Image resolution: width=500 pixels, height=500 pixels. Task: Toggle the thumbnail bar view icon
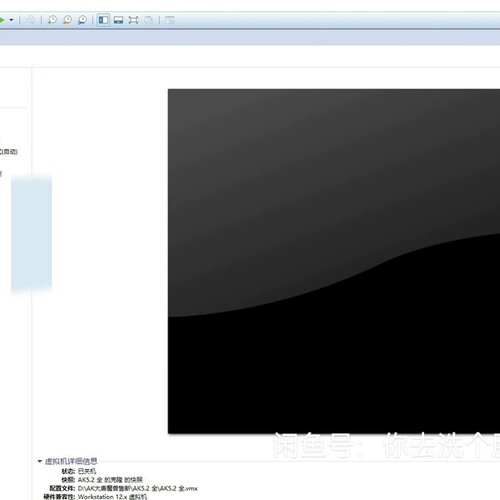pos(118,20)
